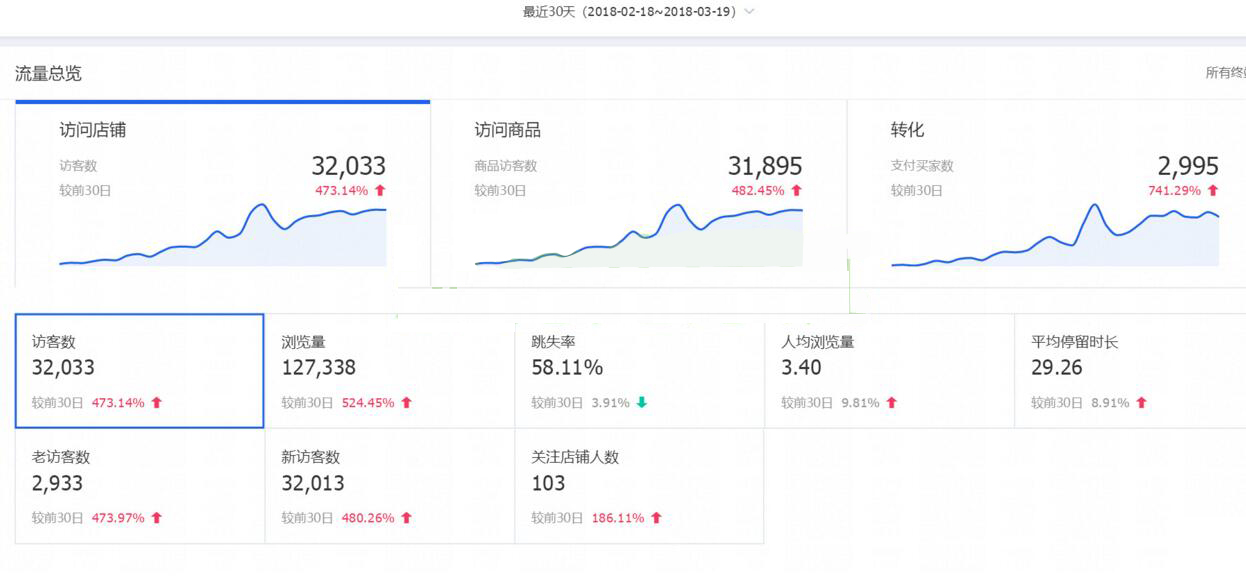This screenshot has width=1246, height=576.
Task: Choose the 平均停留时长 metric card
Action: pyautogui.click(x=1130, y=371)
